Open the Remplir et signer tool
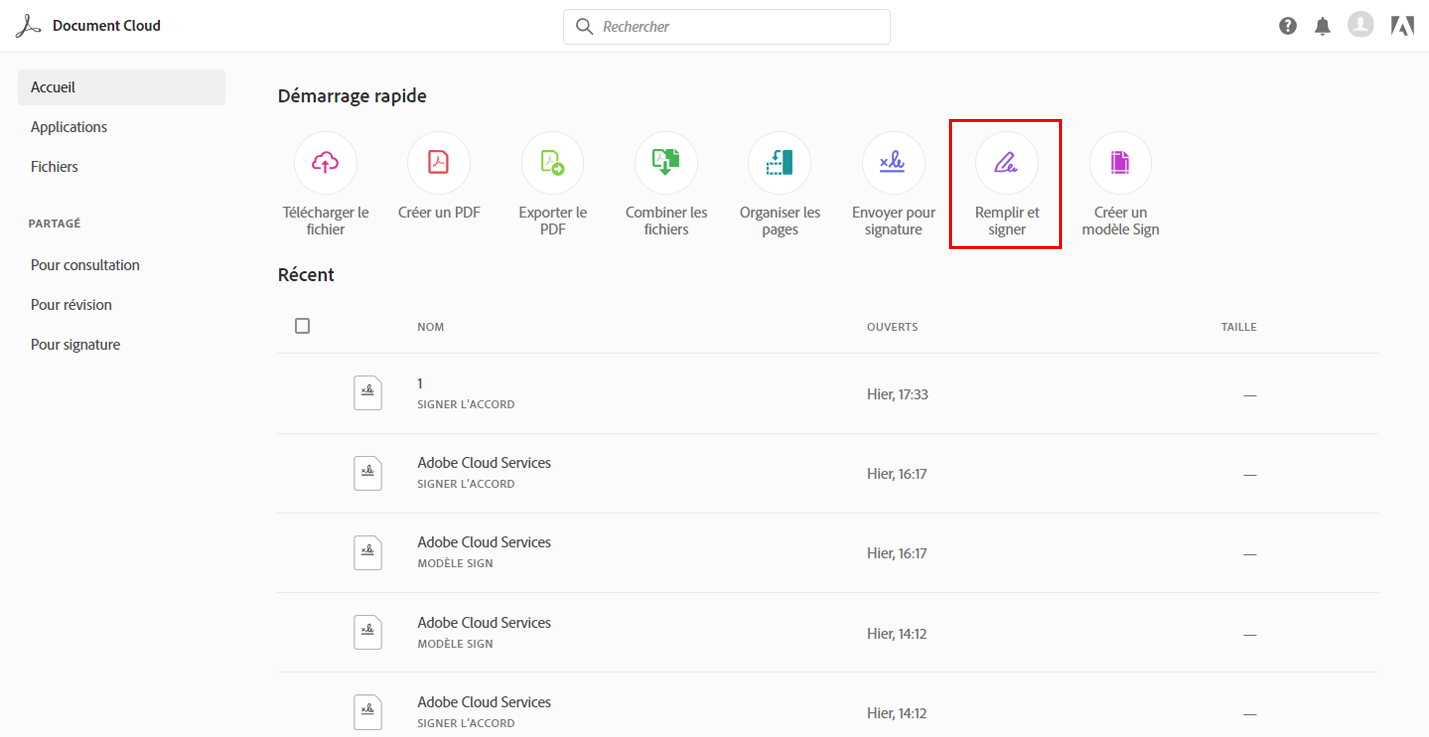 point(1006,163)
